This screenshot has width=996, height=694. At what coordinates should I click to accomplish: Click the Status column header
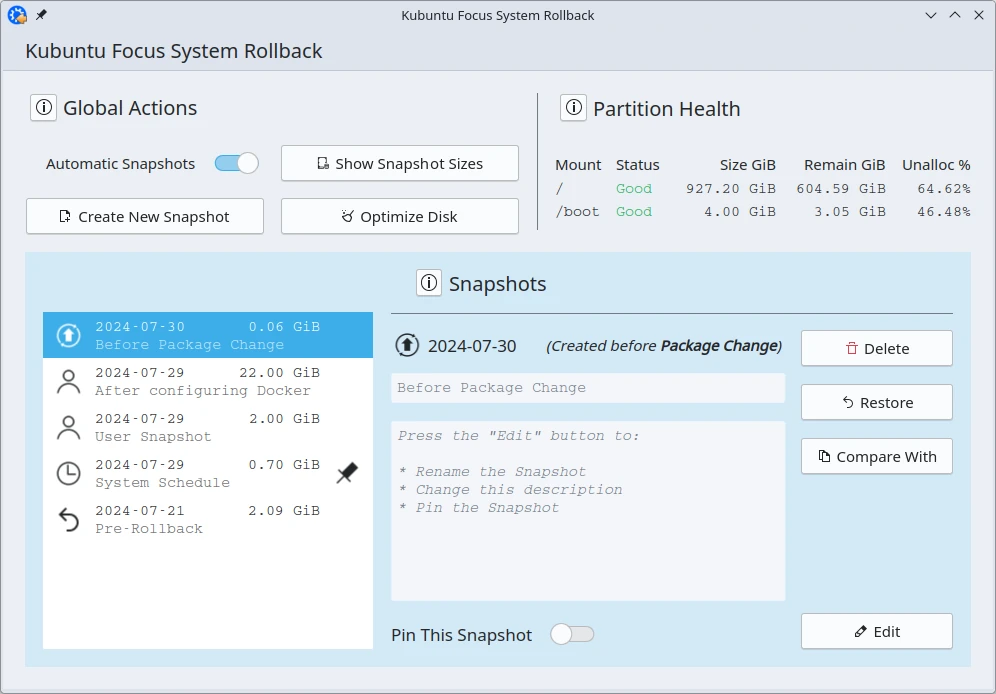tap(638, 165)
